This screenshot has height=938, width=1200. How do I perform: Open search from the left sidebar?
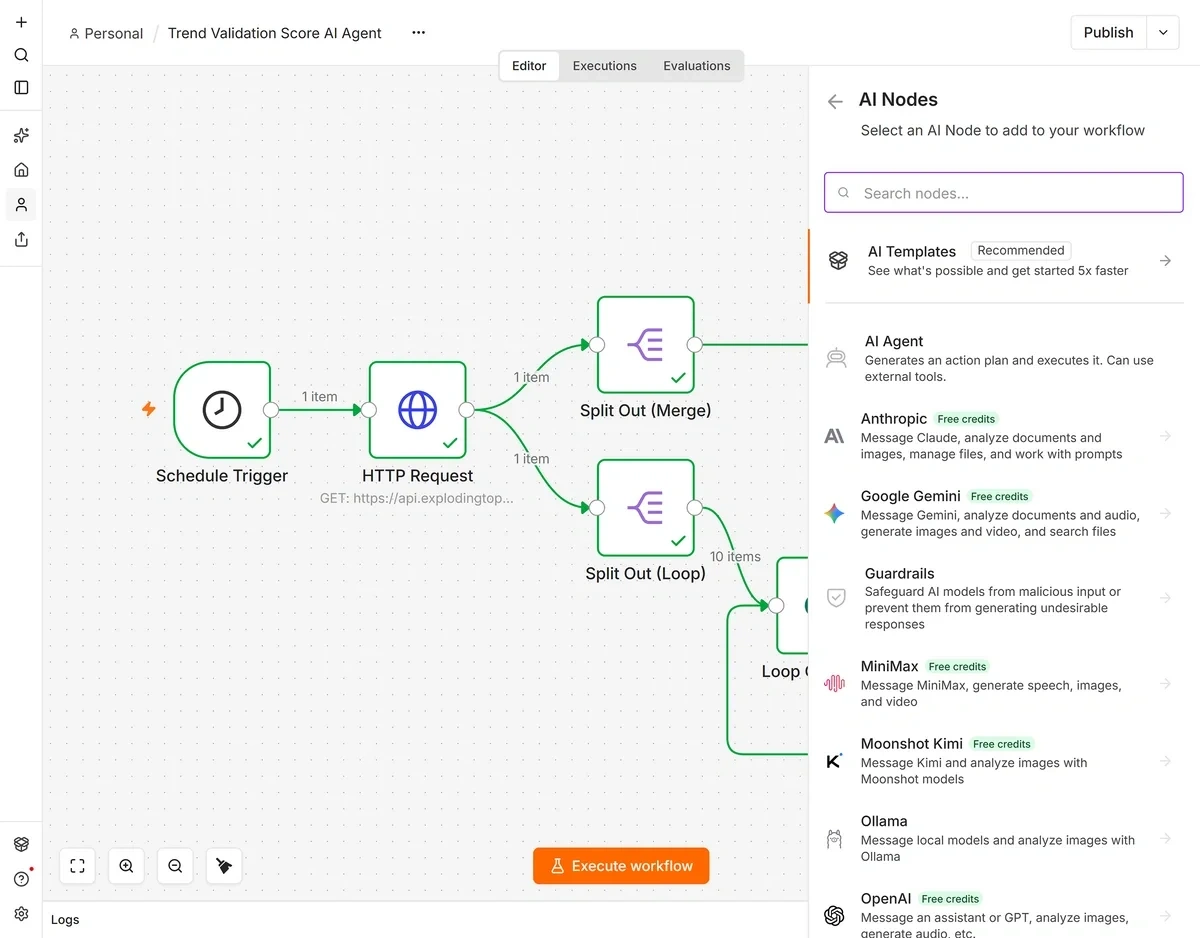tap(21, 55)
